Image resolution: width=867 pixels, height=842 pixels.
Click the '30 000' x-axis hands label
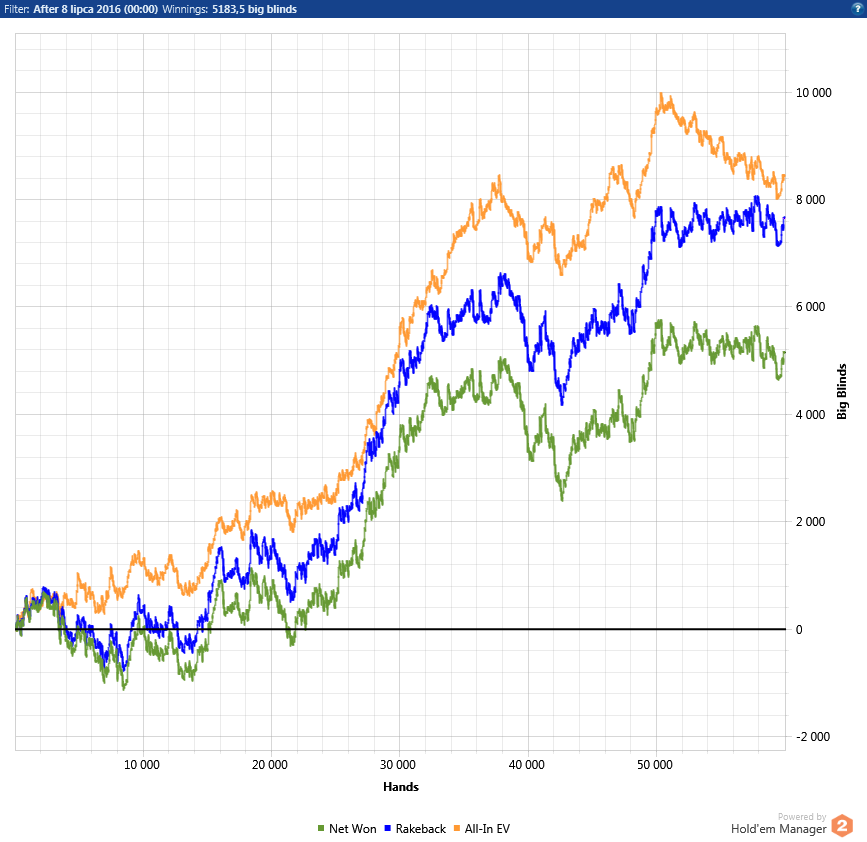click(398, 765)
